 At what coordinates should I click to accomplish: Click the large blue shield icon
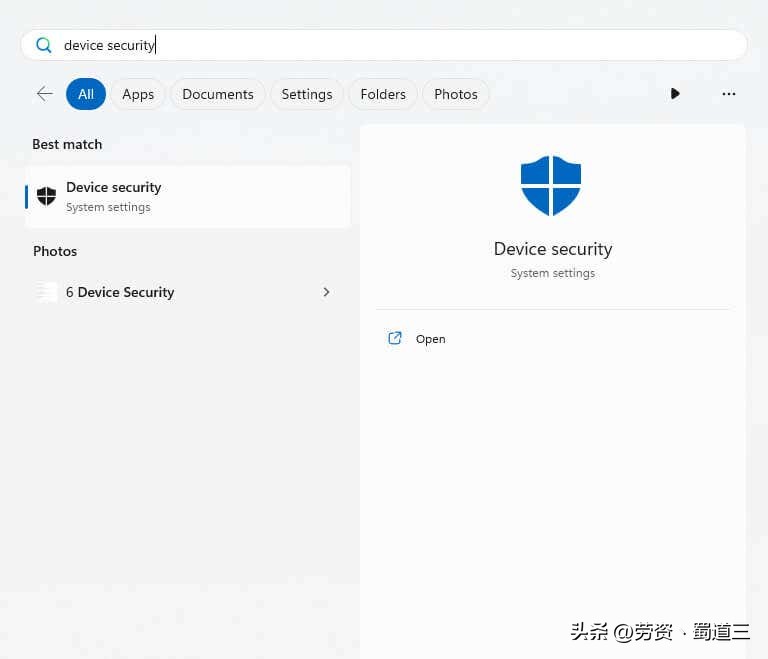click(551, 186)
